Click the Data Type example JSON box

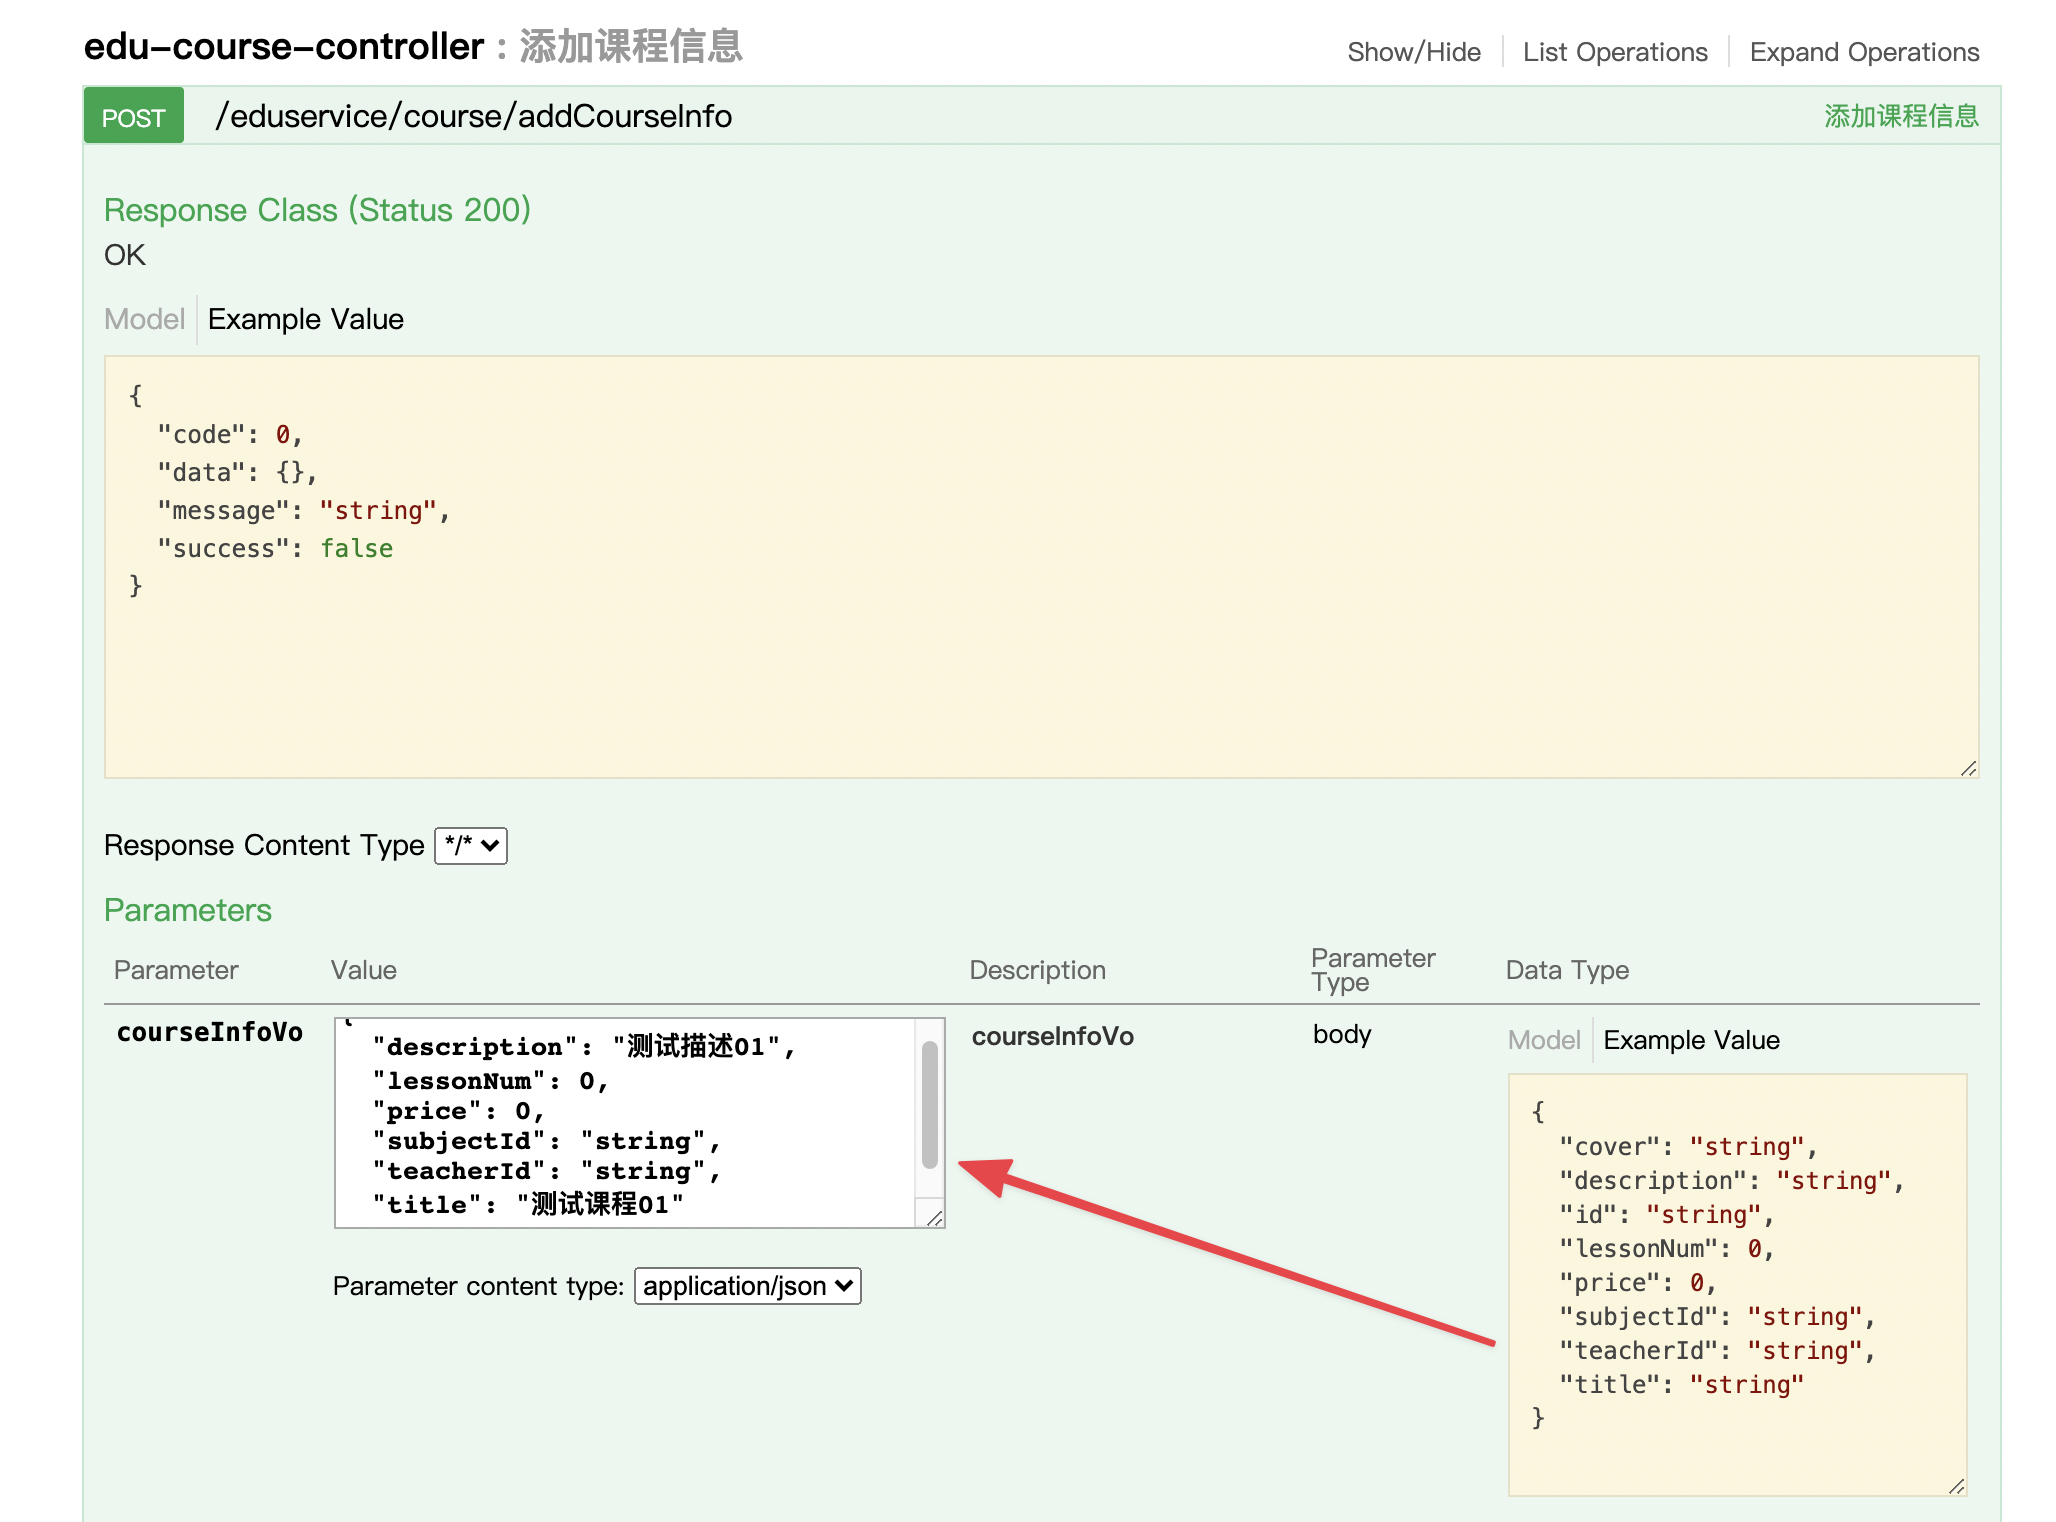pos(1738,1285)
